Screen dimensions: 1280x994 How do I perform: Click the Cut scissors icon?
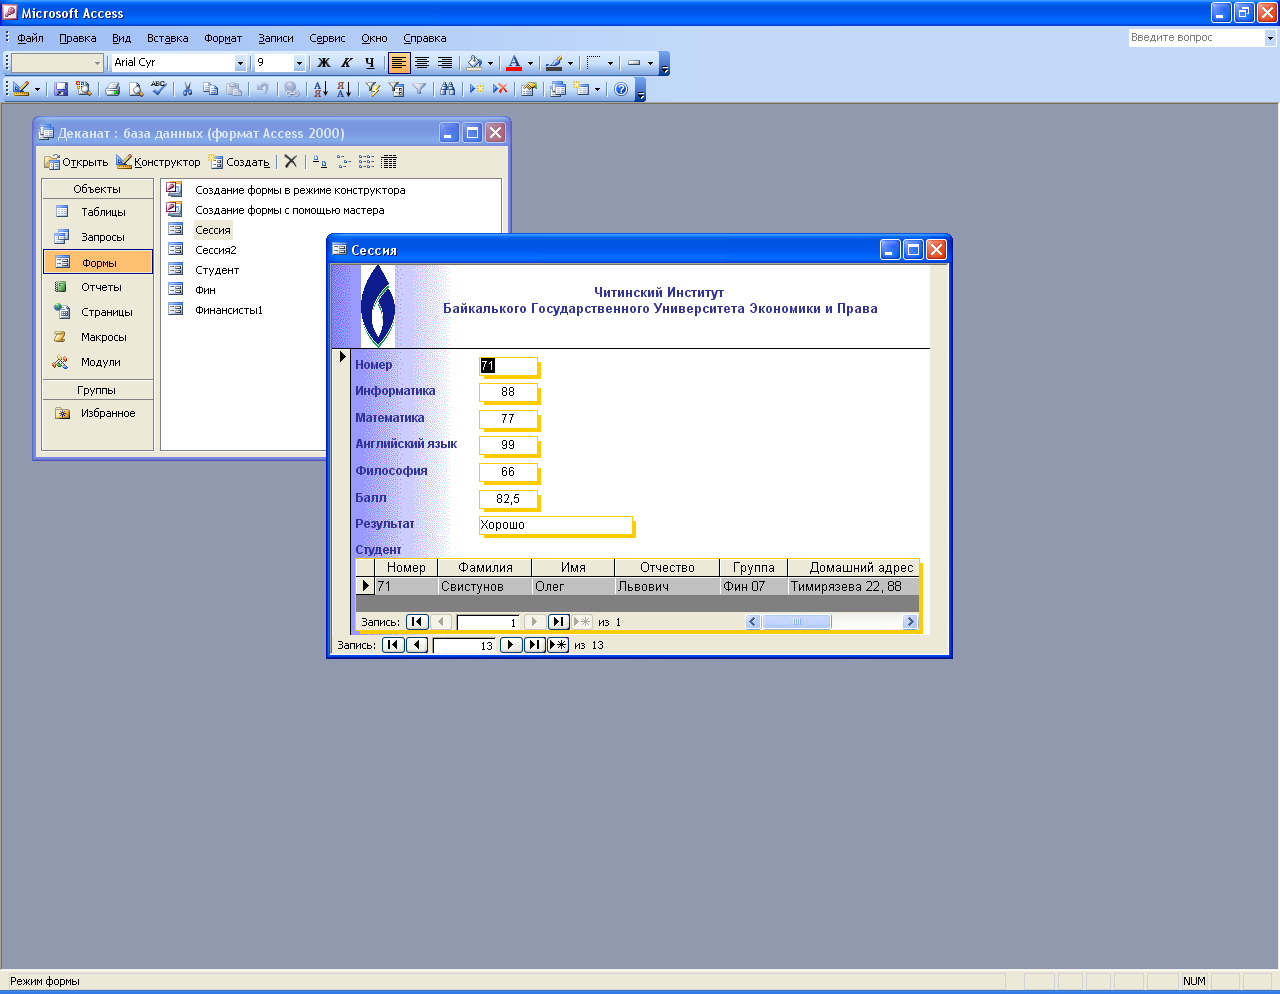(187, 89)
